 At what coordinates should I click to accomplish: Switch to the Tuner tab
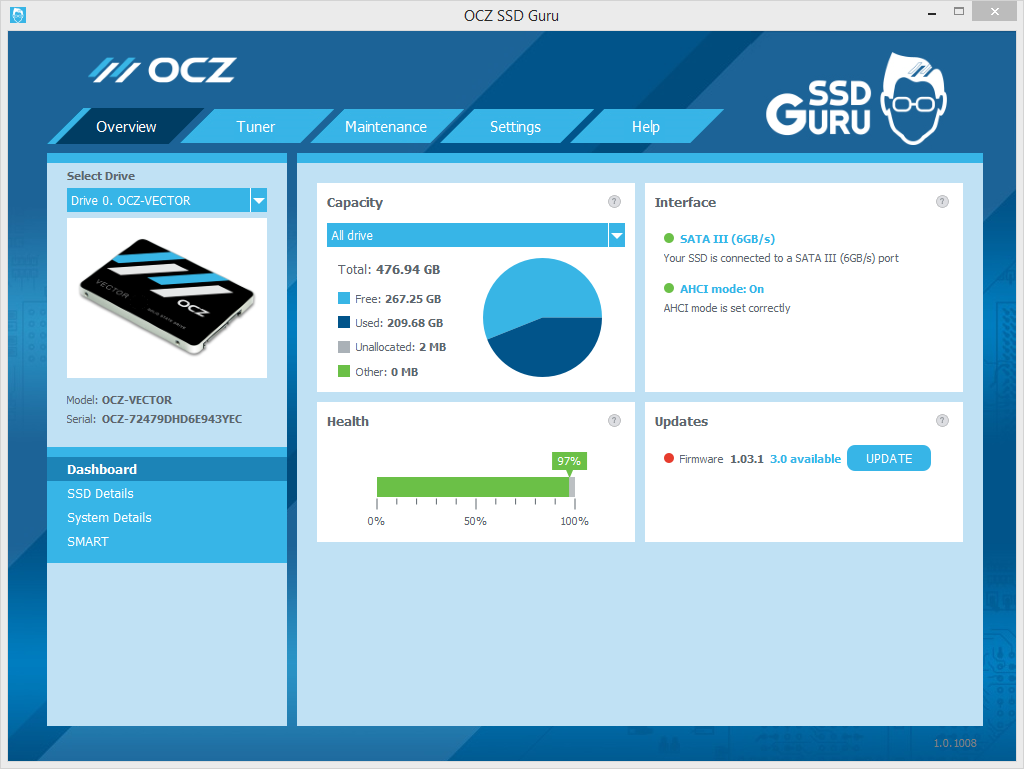pyautogui.click(x=256, y=126)
